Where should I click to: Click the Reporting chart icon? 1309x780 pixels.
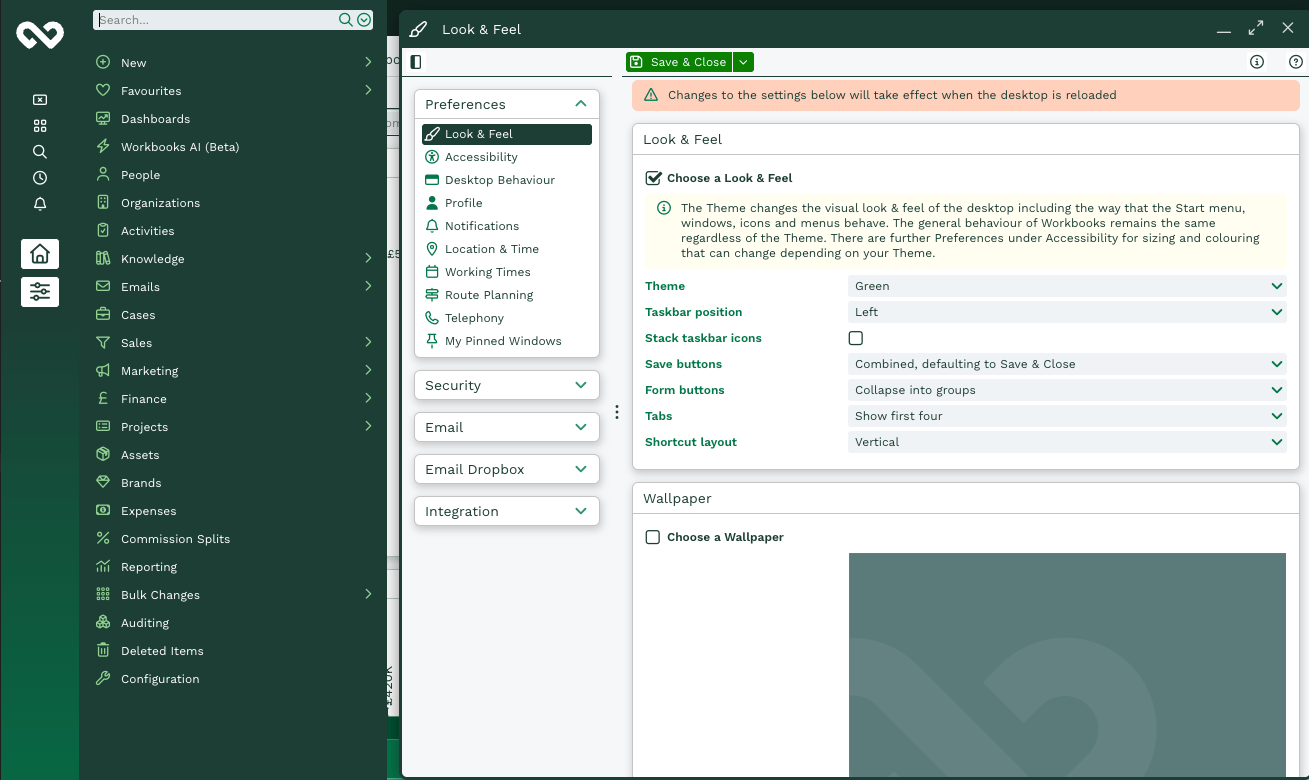[103, 566]
